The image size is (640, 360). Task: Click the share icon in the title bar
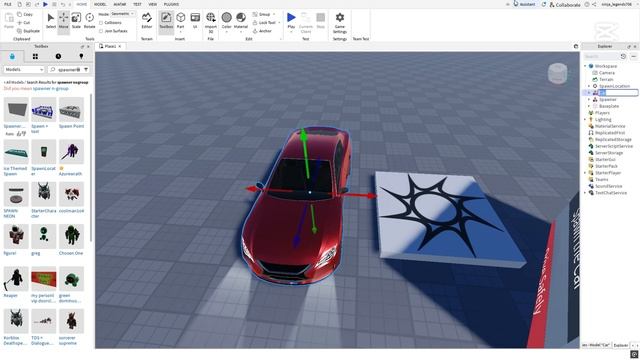click(594, 4)
